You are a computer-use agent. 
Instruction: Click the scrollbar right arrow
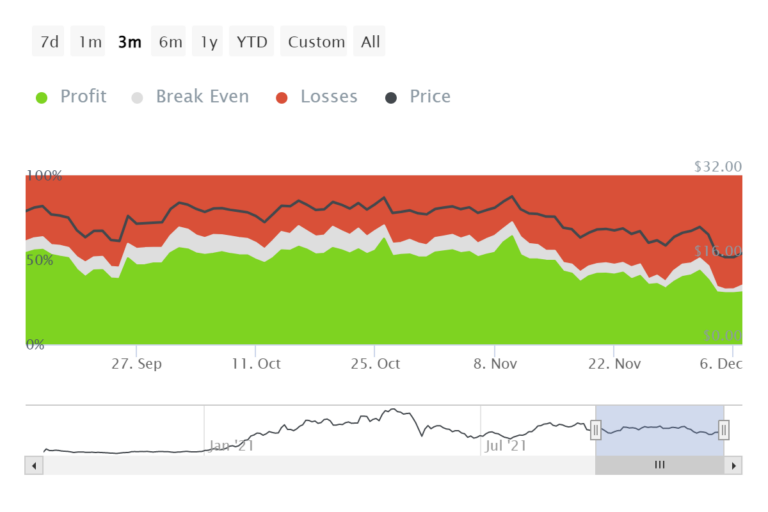tap(734, 465)
